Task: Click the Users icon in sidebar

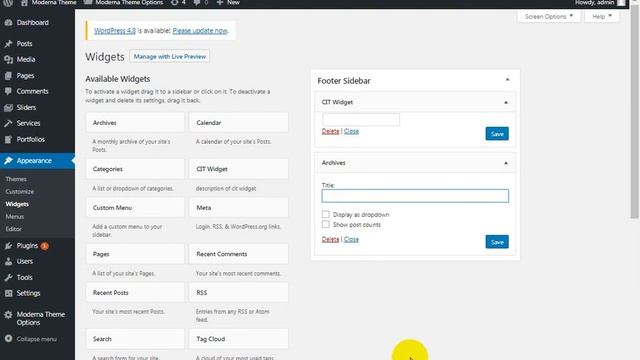Action: tap(8, 262)
